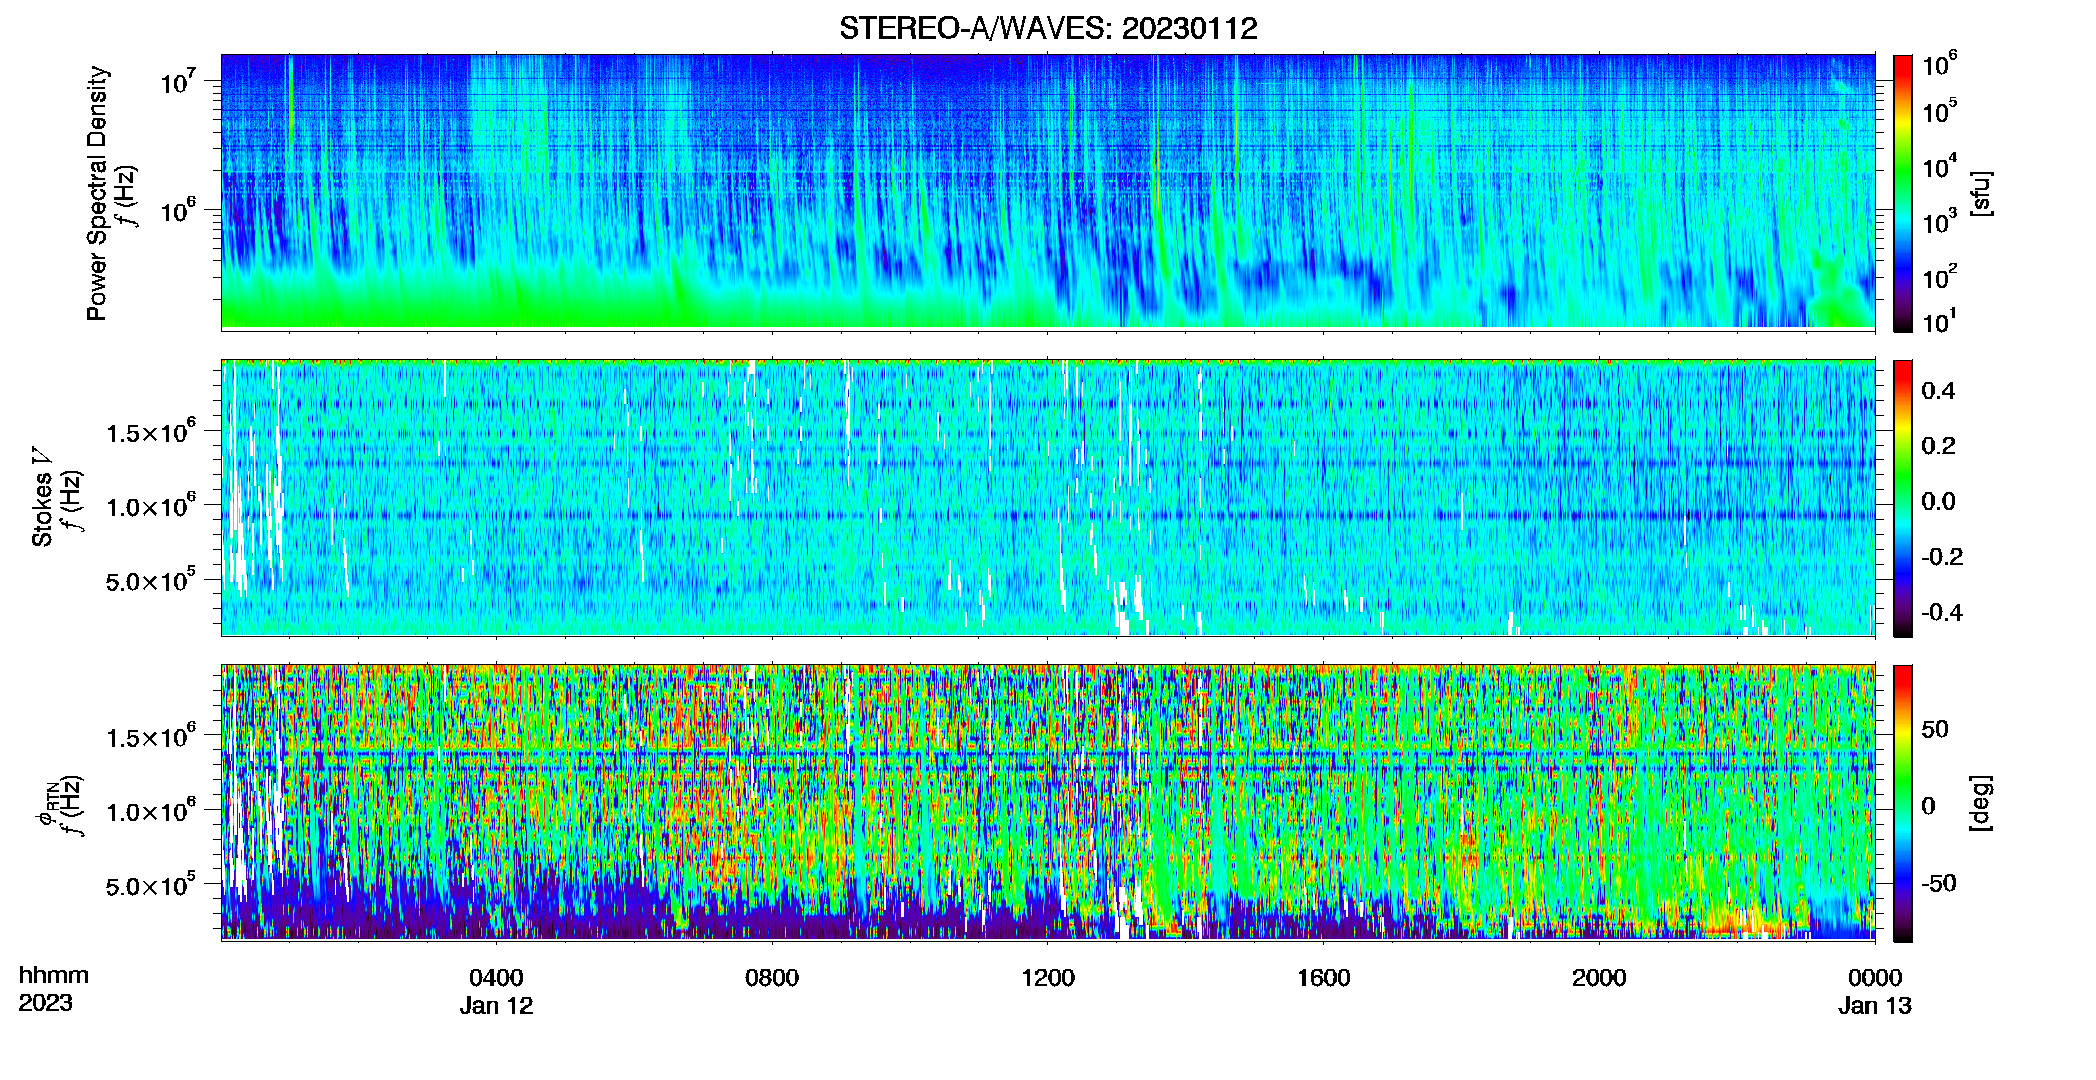Click the 0.2 Stokes colorbar label
The image size is (2096, 1080).
point(1938,446)
